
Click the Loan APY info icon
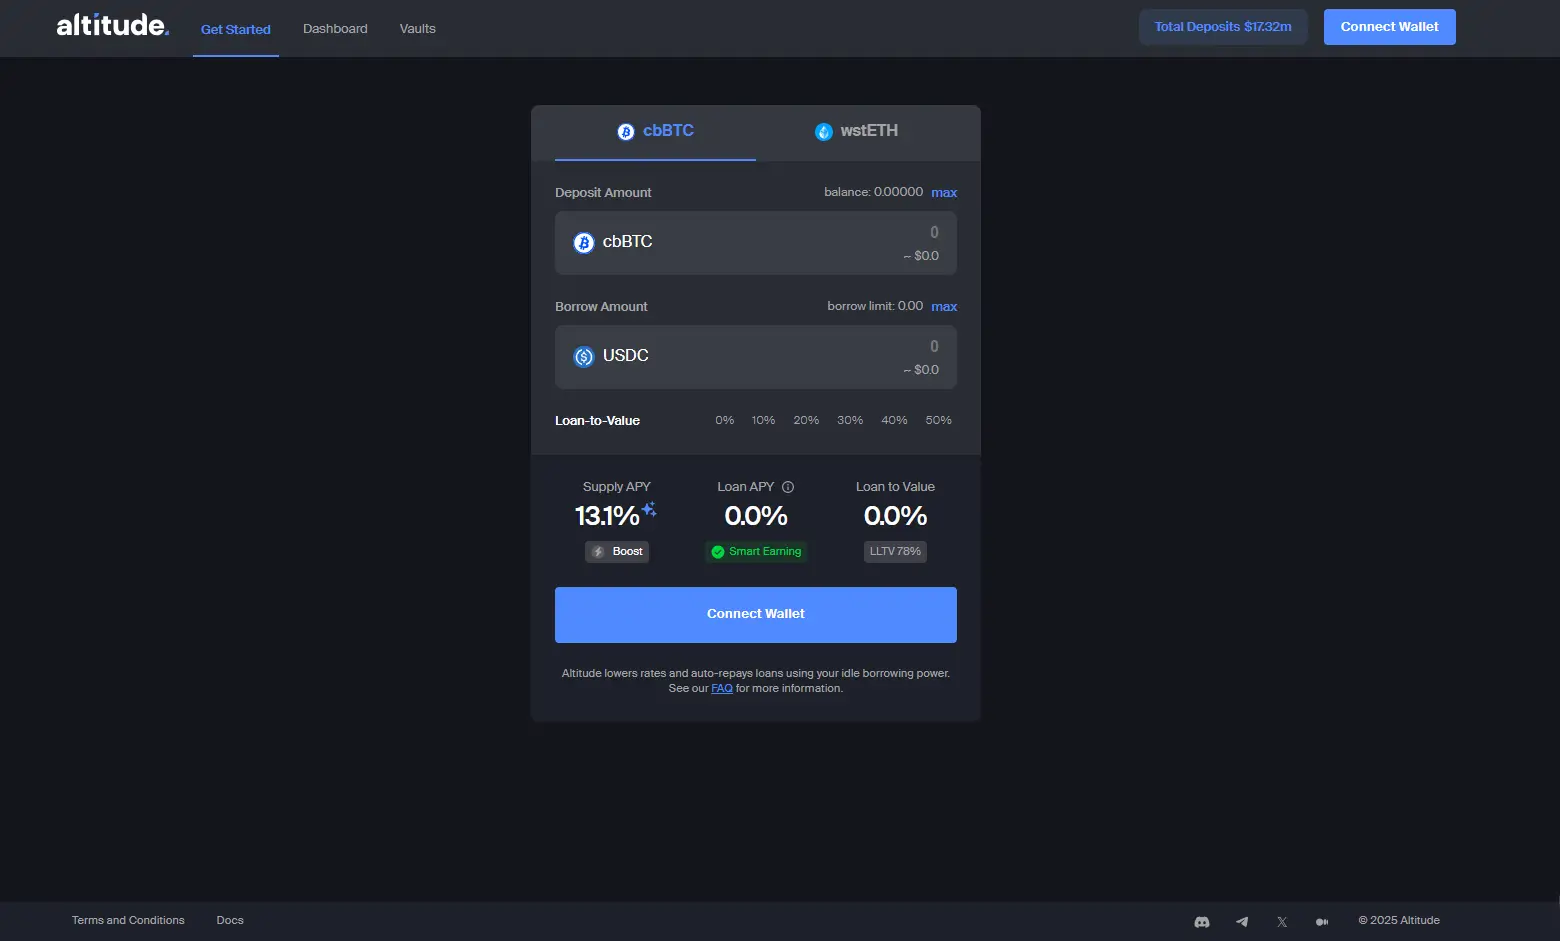(788, 487)
